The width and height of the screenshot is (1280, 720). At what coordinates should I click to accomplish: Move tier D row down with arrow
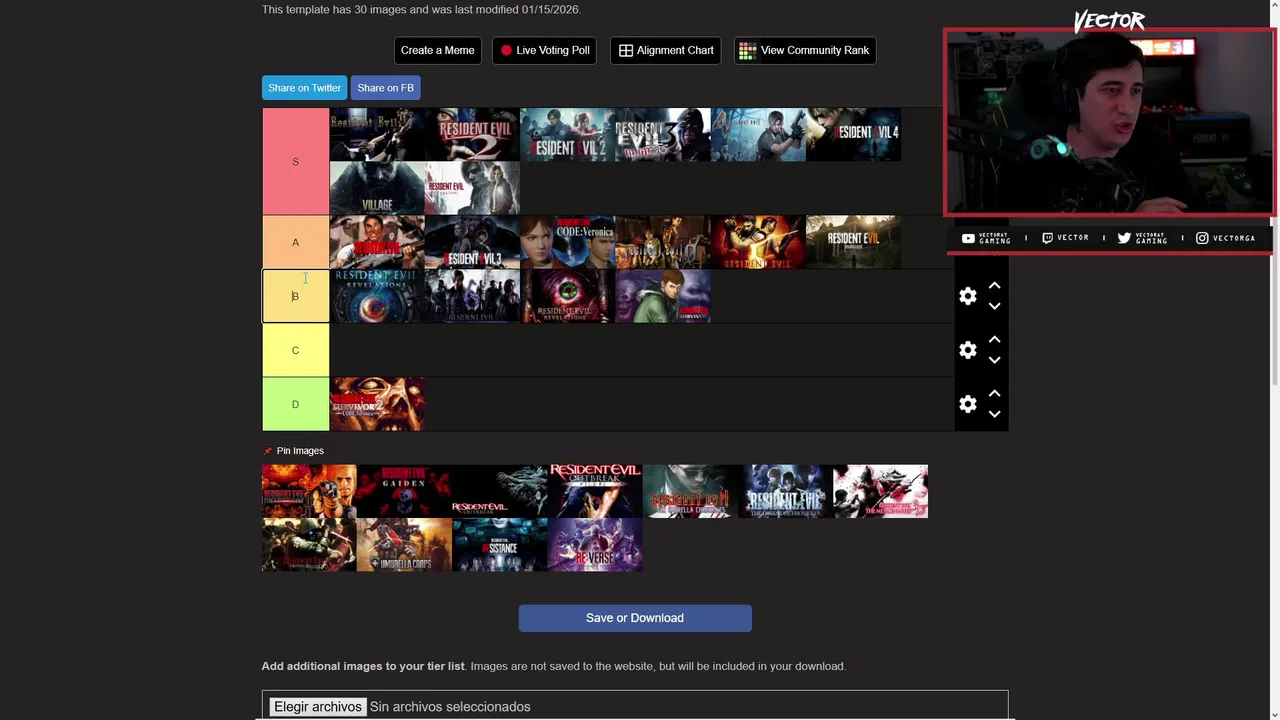point(994,414)
